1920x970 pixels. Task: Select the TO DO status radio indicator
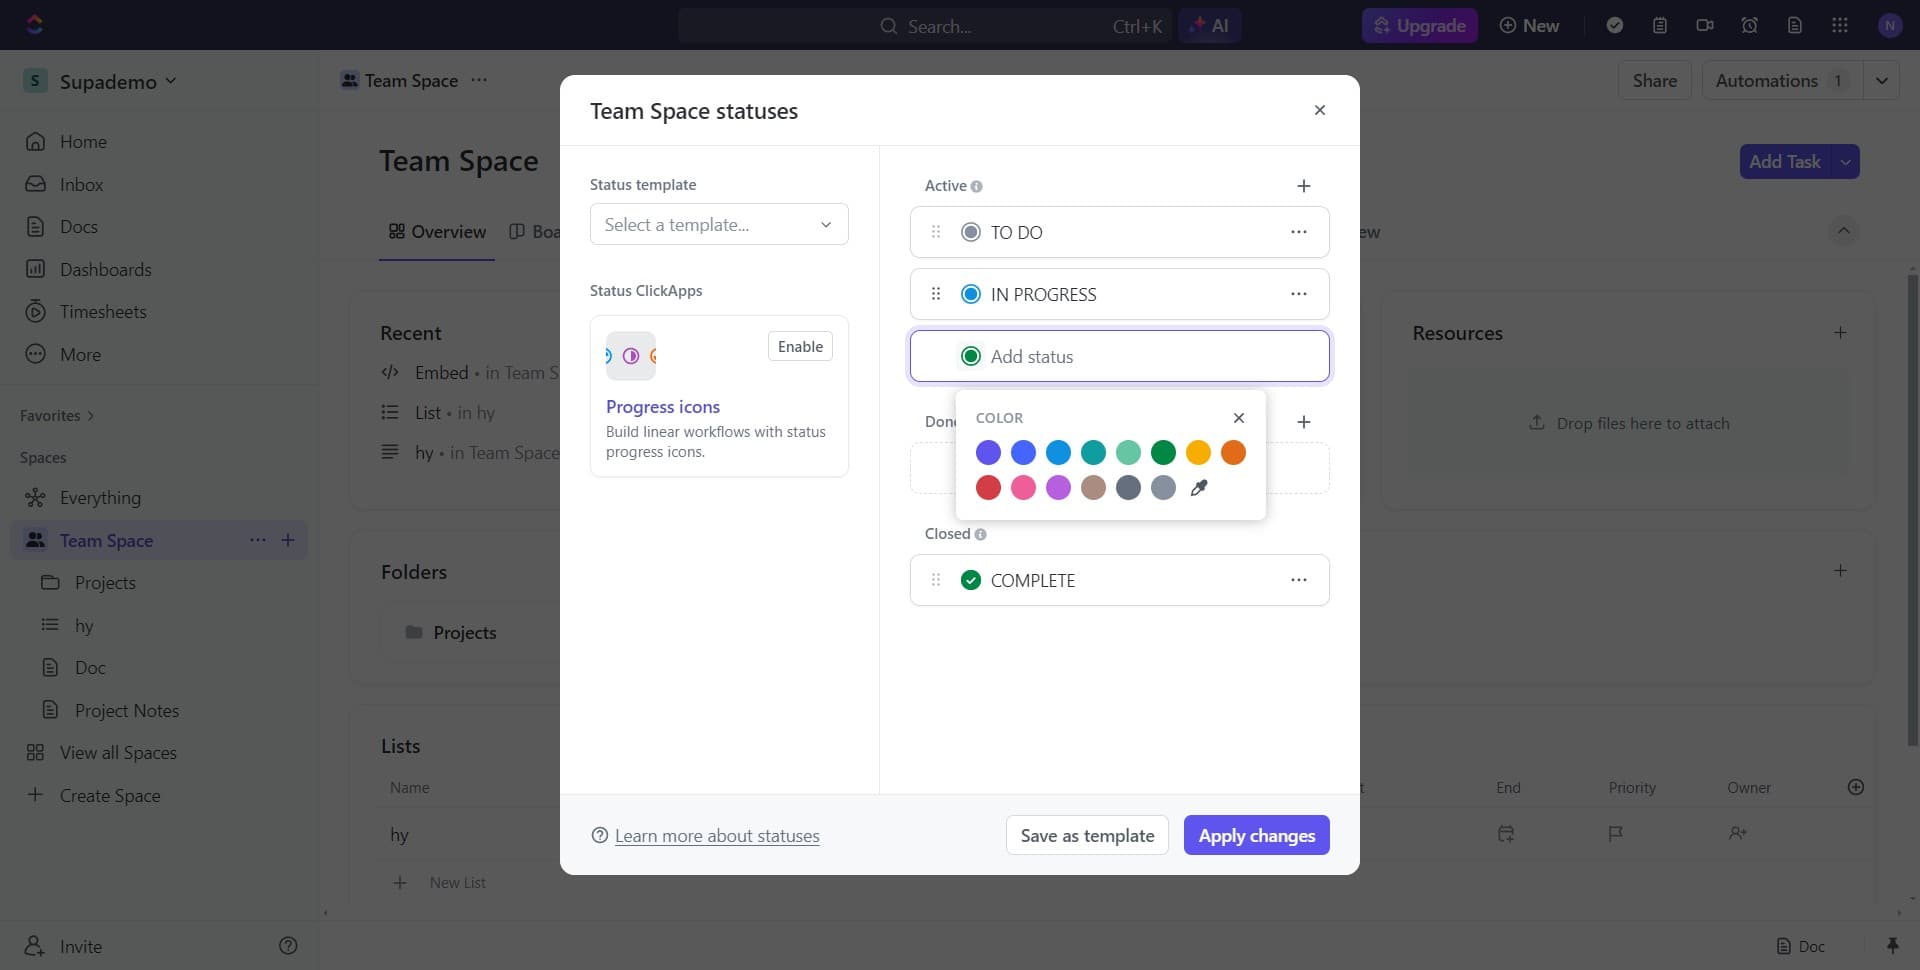[x=970, y=231]
